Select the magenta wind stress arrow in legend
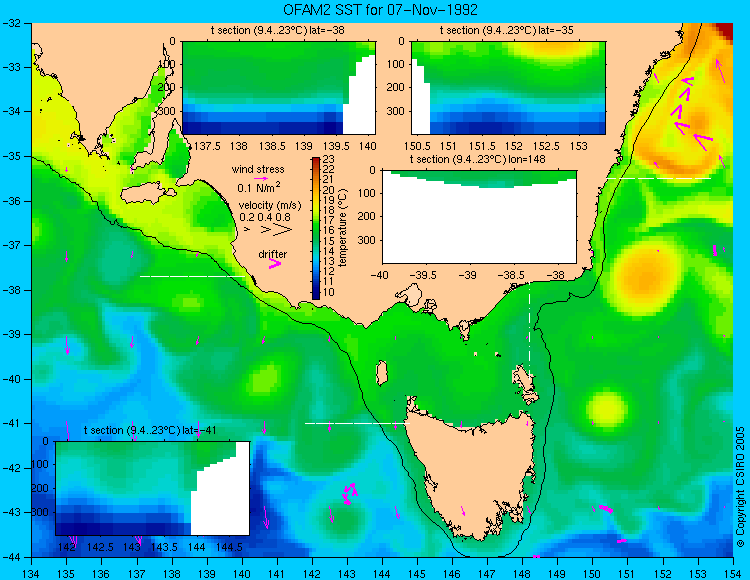The height and width of the screenshot is (580, 750). pyautogui.click(x=260, y=178)
